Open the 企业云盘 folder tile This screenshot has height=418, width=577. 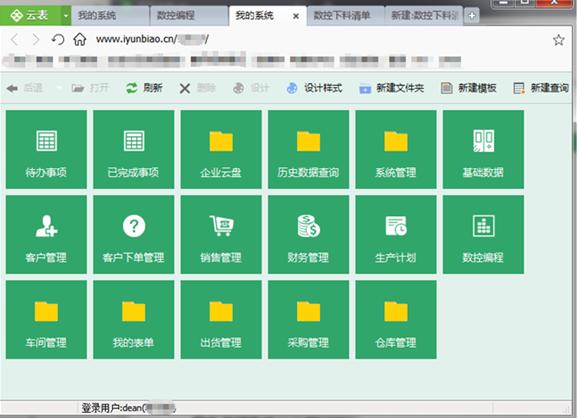tap(221, 149)
